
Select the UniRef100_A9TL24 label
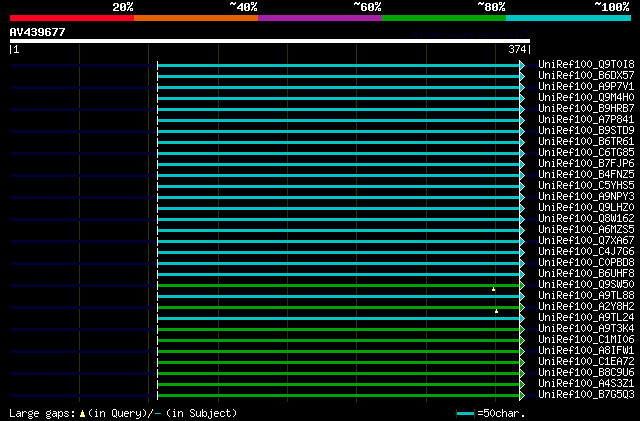tap(586, 317)
